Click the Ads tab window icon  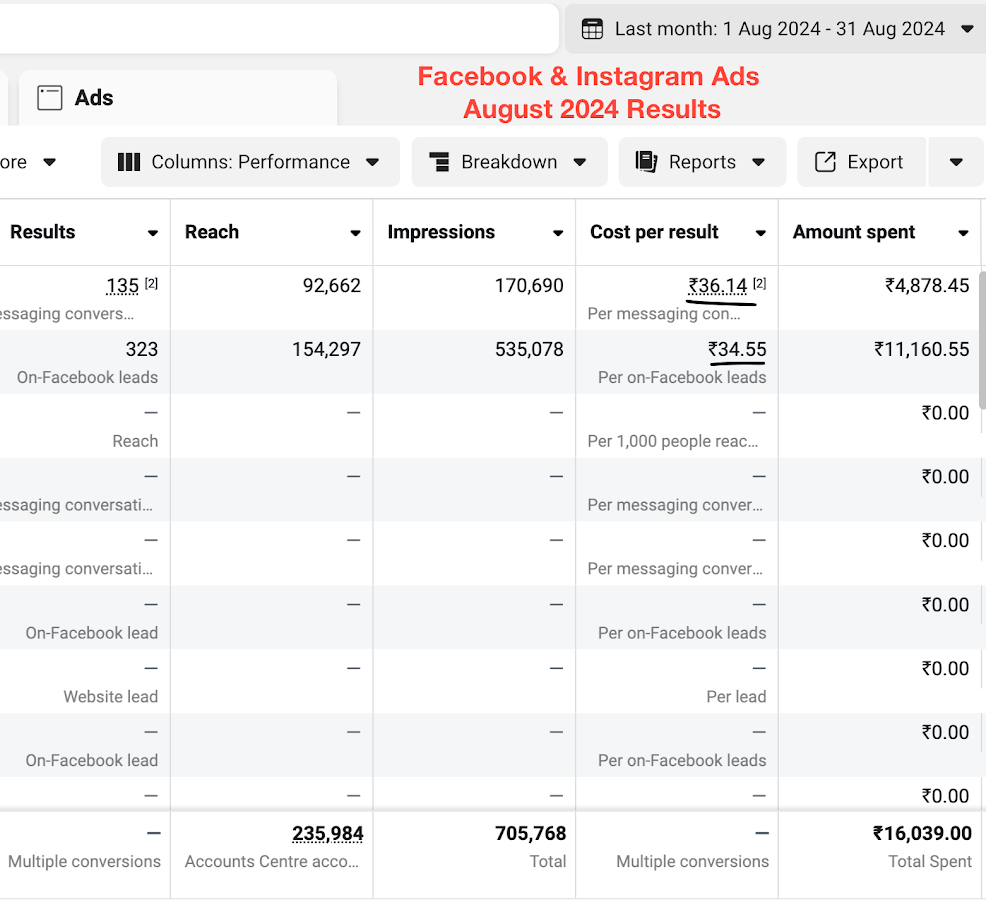point(50,98)
